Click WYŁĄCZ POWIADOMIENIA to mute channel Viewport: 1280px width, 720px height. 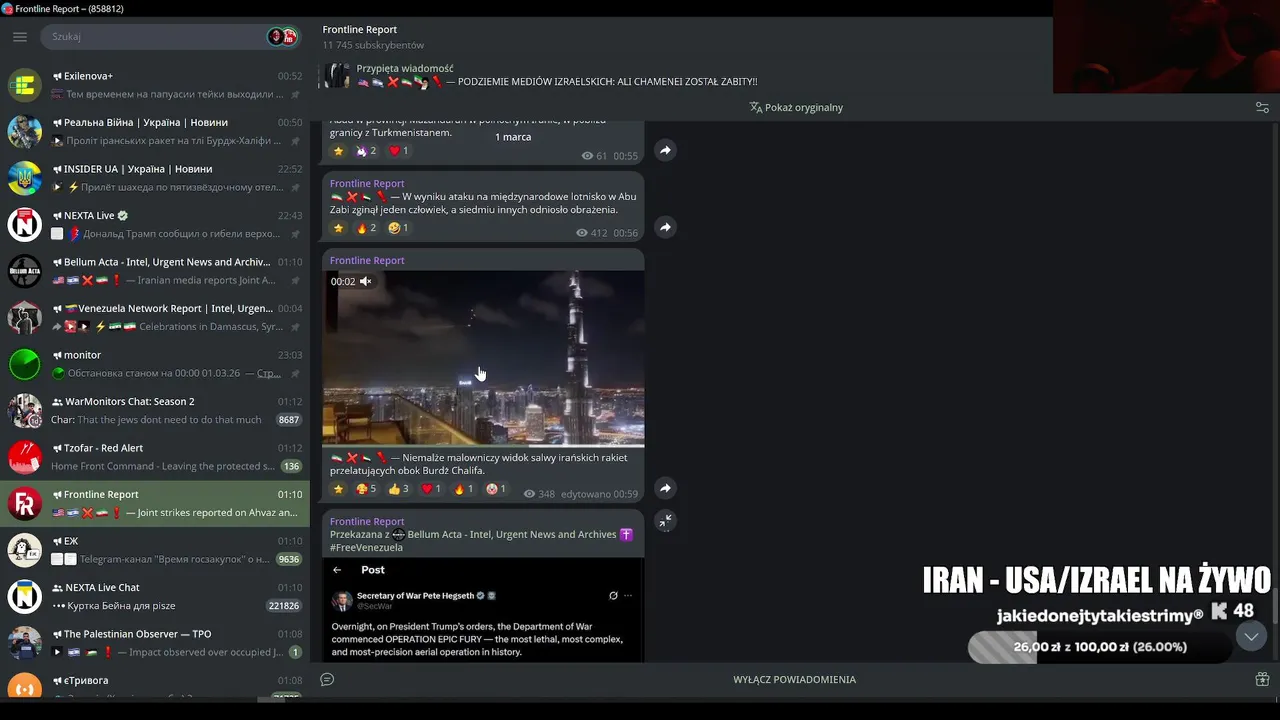[795, 680]
